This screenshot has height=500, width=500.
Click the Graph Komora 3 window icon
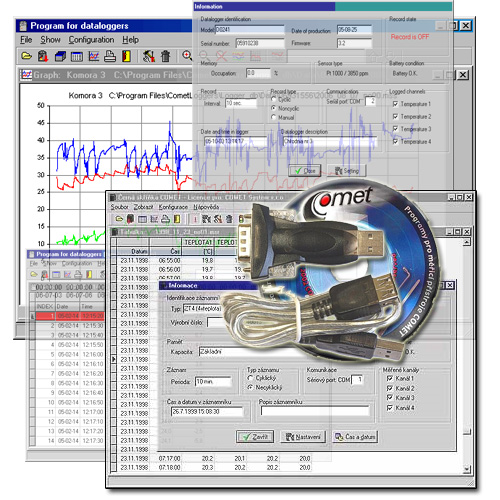pyautogui.click(x=26, y=75)
